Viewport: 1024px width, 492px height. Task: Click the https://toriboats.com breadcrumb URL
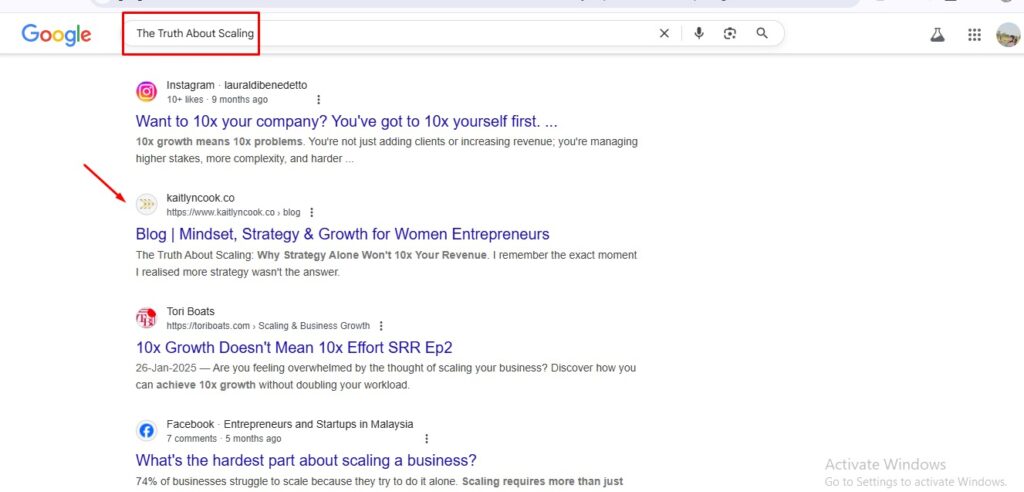pos(268,325)
